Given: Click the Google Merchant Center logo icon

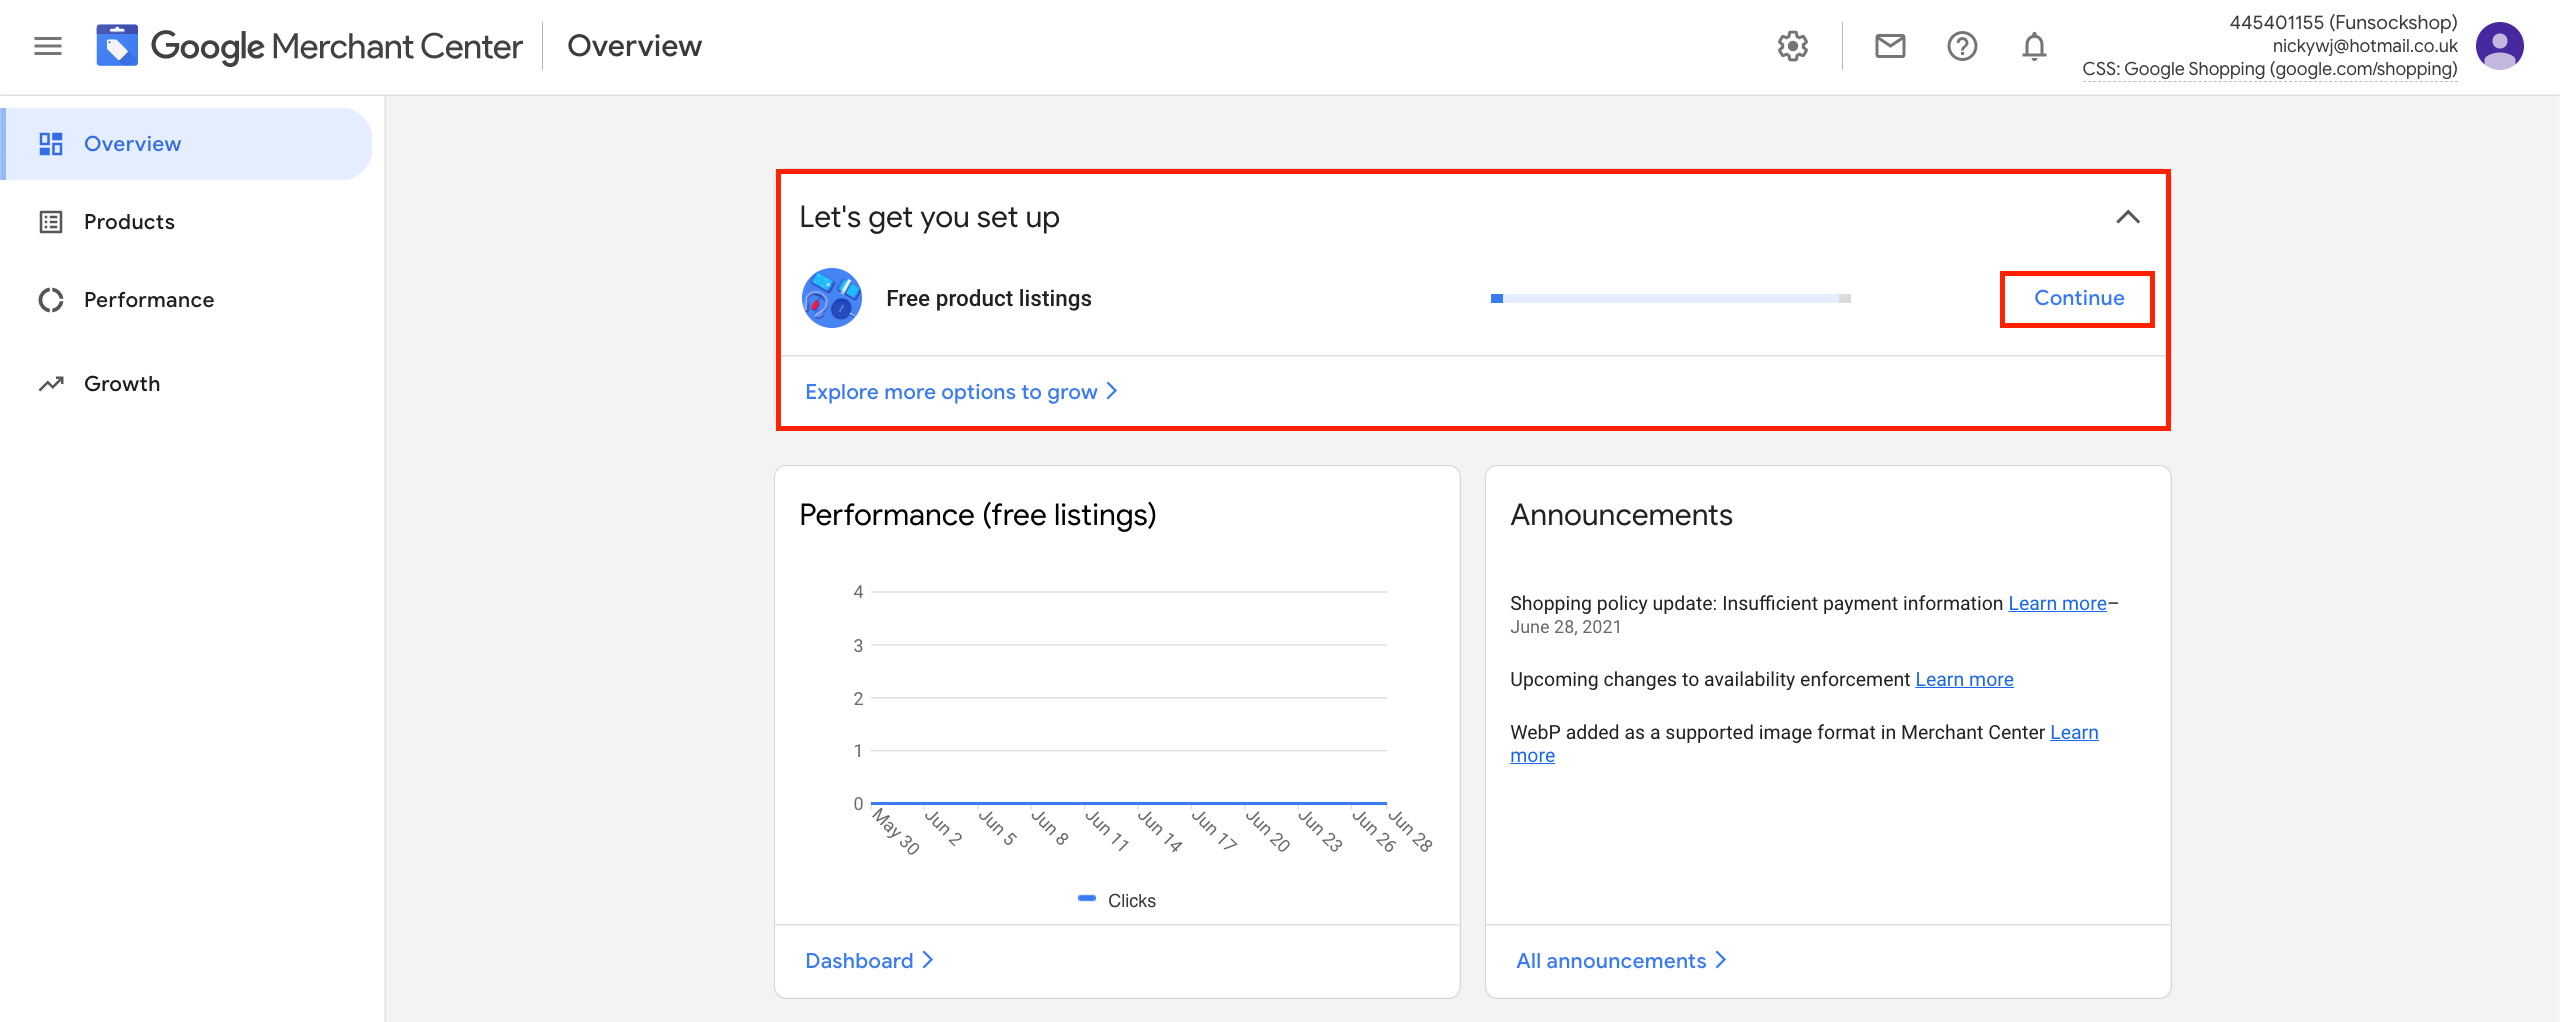Looking at the screenshot, I should [117, 46].
